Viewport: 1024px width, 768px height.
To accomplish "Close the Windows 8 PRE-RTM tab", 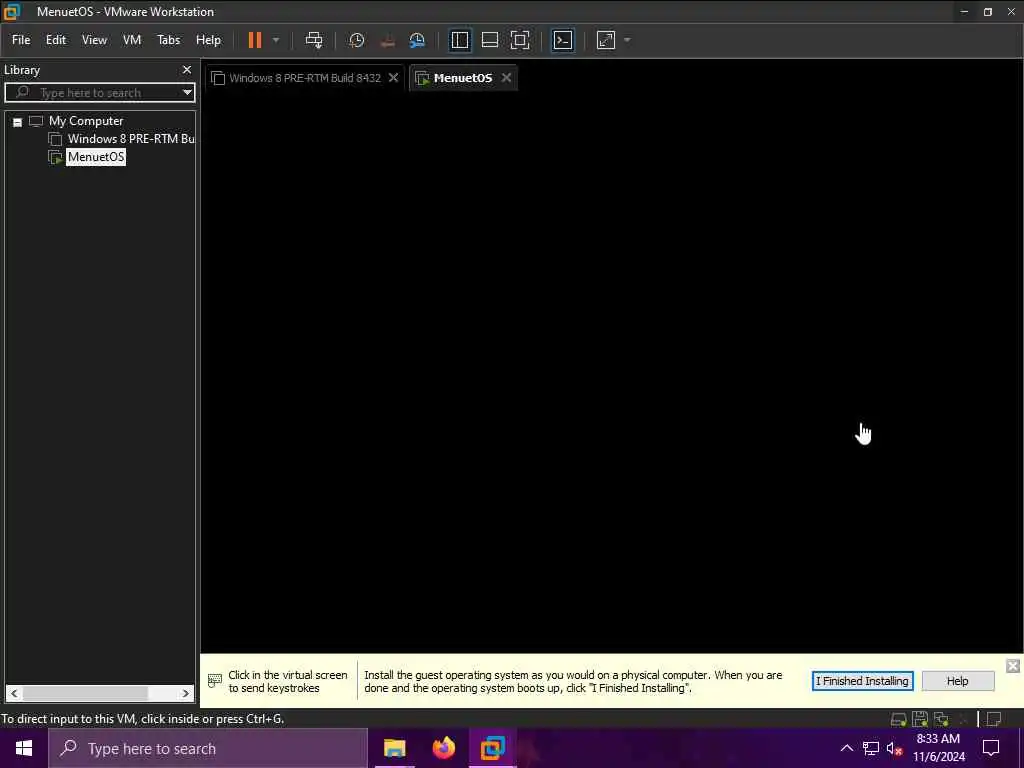I will click(x=393, y=78).
